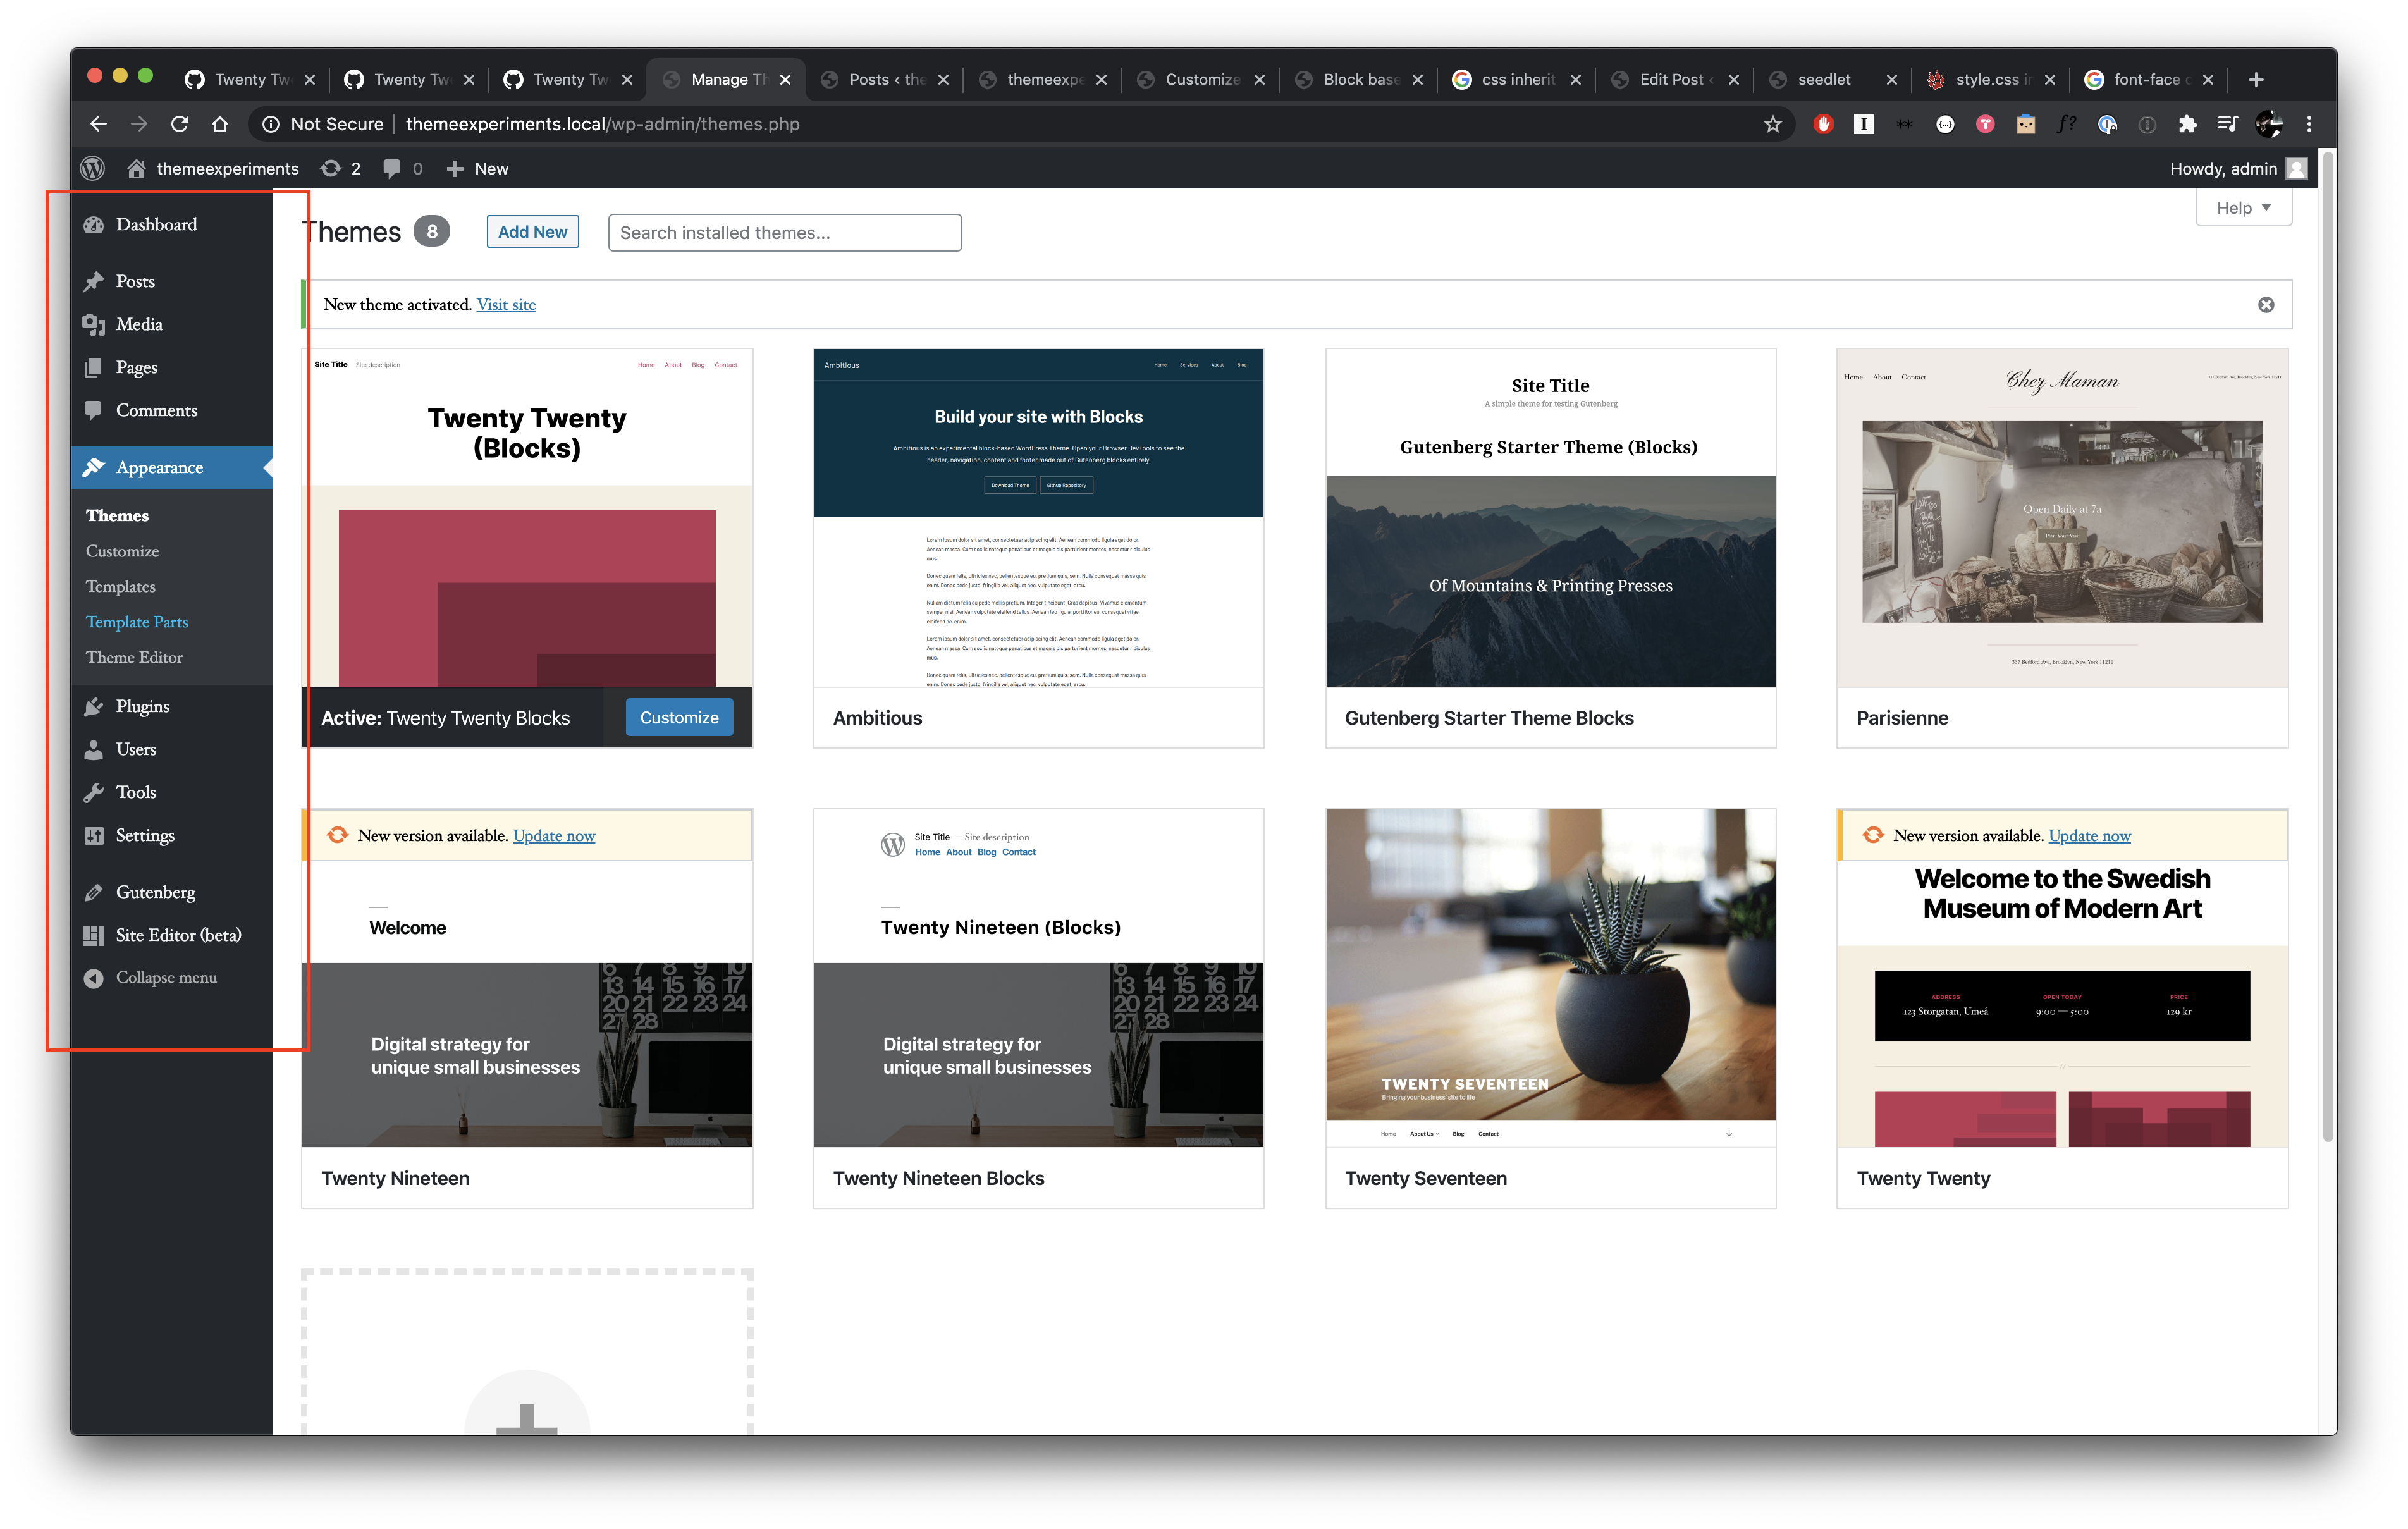Image resolution: width=2408 pixels, height=1529 pixels.
Task: Click the browser forward arrow
Action: point(139,124)
